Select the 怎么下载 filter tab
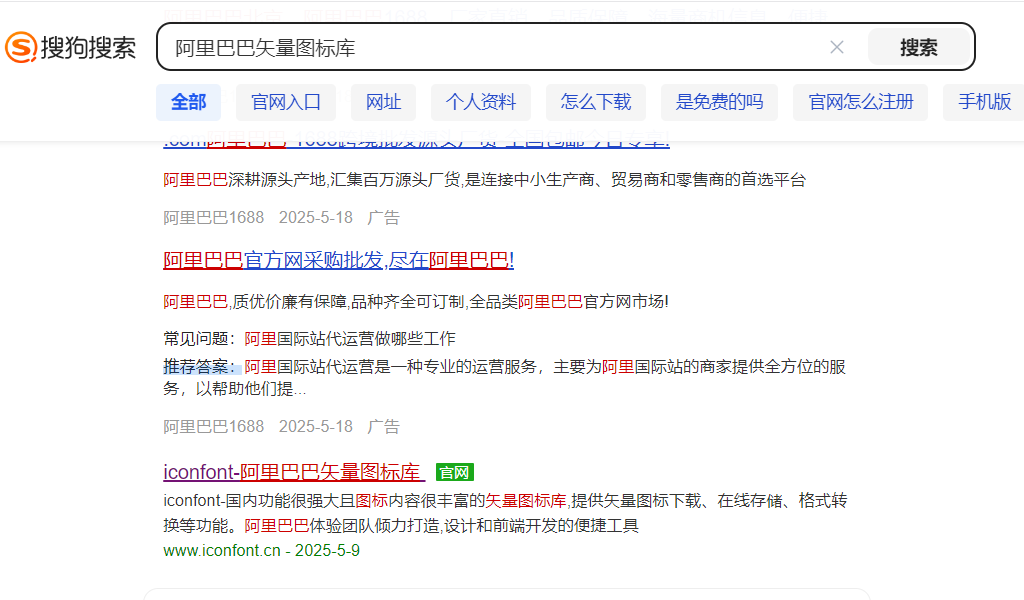 [x=596, y=102]
